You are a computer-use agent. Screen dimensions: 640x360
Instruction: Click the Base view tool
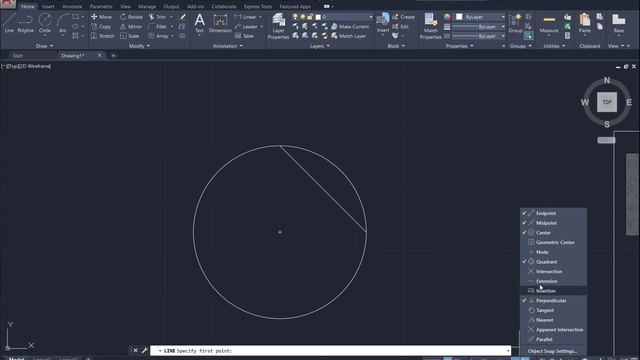click(618, 23)
